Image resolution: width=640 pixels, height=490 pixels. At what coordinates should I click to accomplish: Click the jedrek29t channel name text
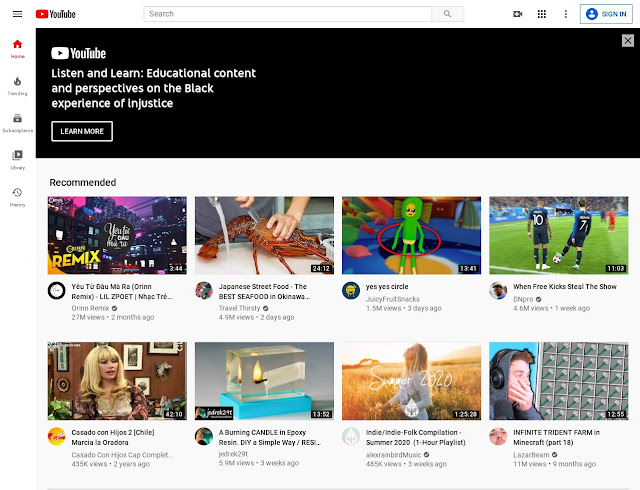pos(233,454)
